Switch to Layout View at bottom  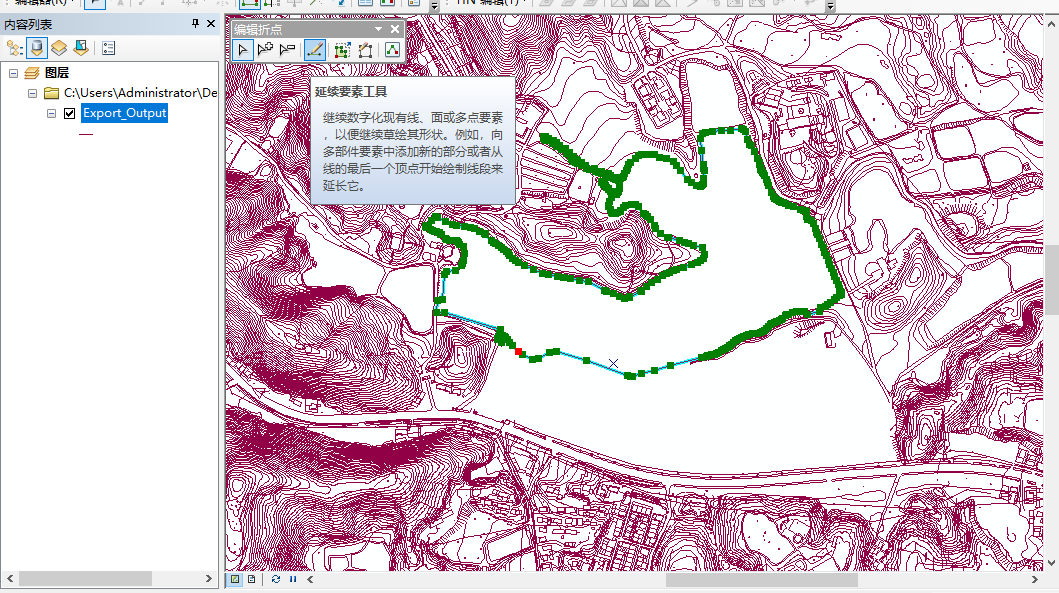[251, 579]
